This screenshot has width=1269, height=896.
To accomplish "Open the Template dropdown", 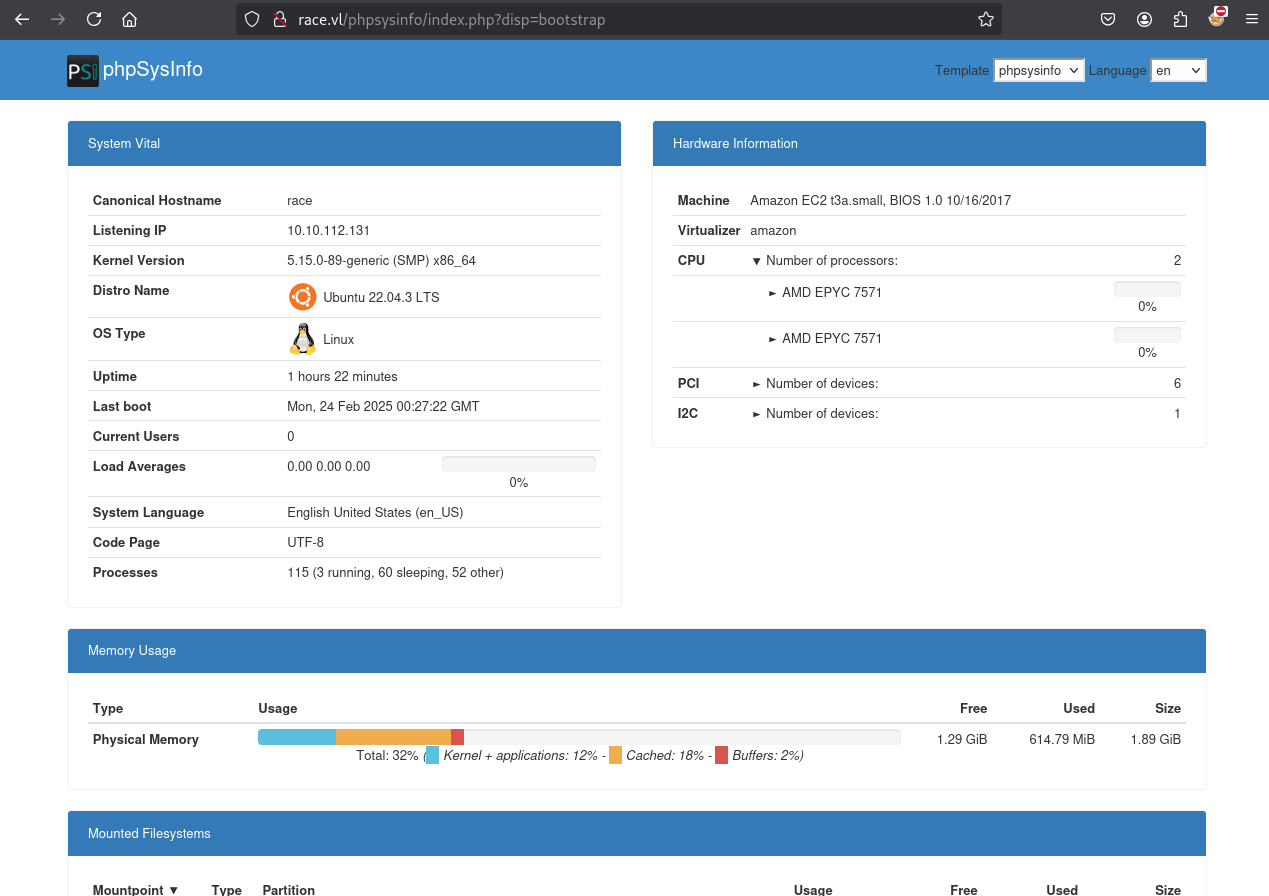I will pos(1039,70).
